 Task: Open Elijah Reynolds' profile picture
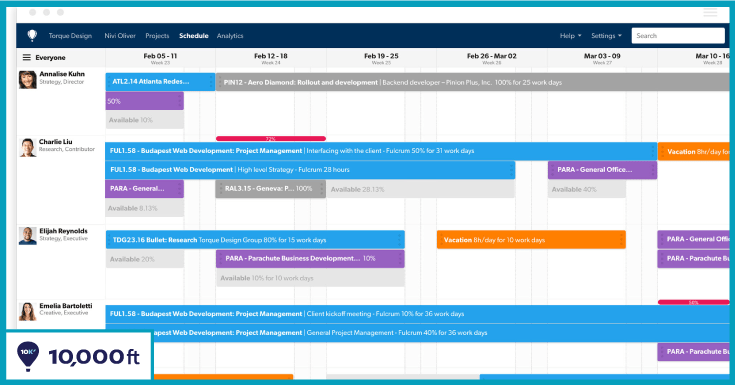(28, 236)
